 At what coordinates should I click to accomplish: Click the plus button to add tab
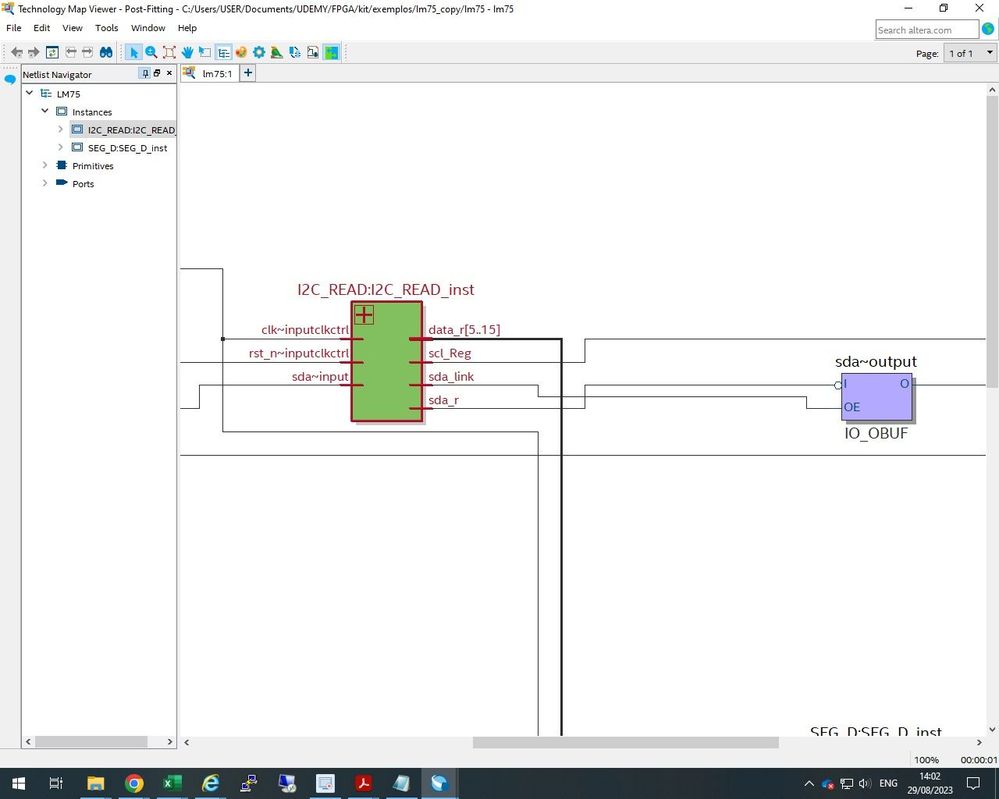pos(248,73)
